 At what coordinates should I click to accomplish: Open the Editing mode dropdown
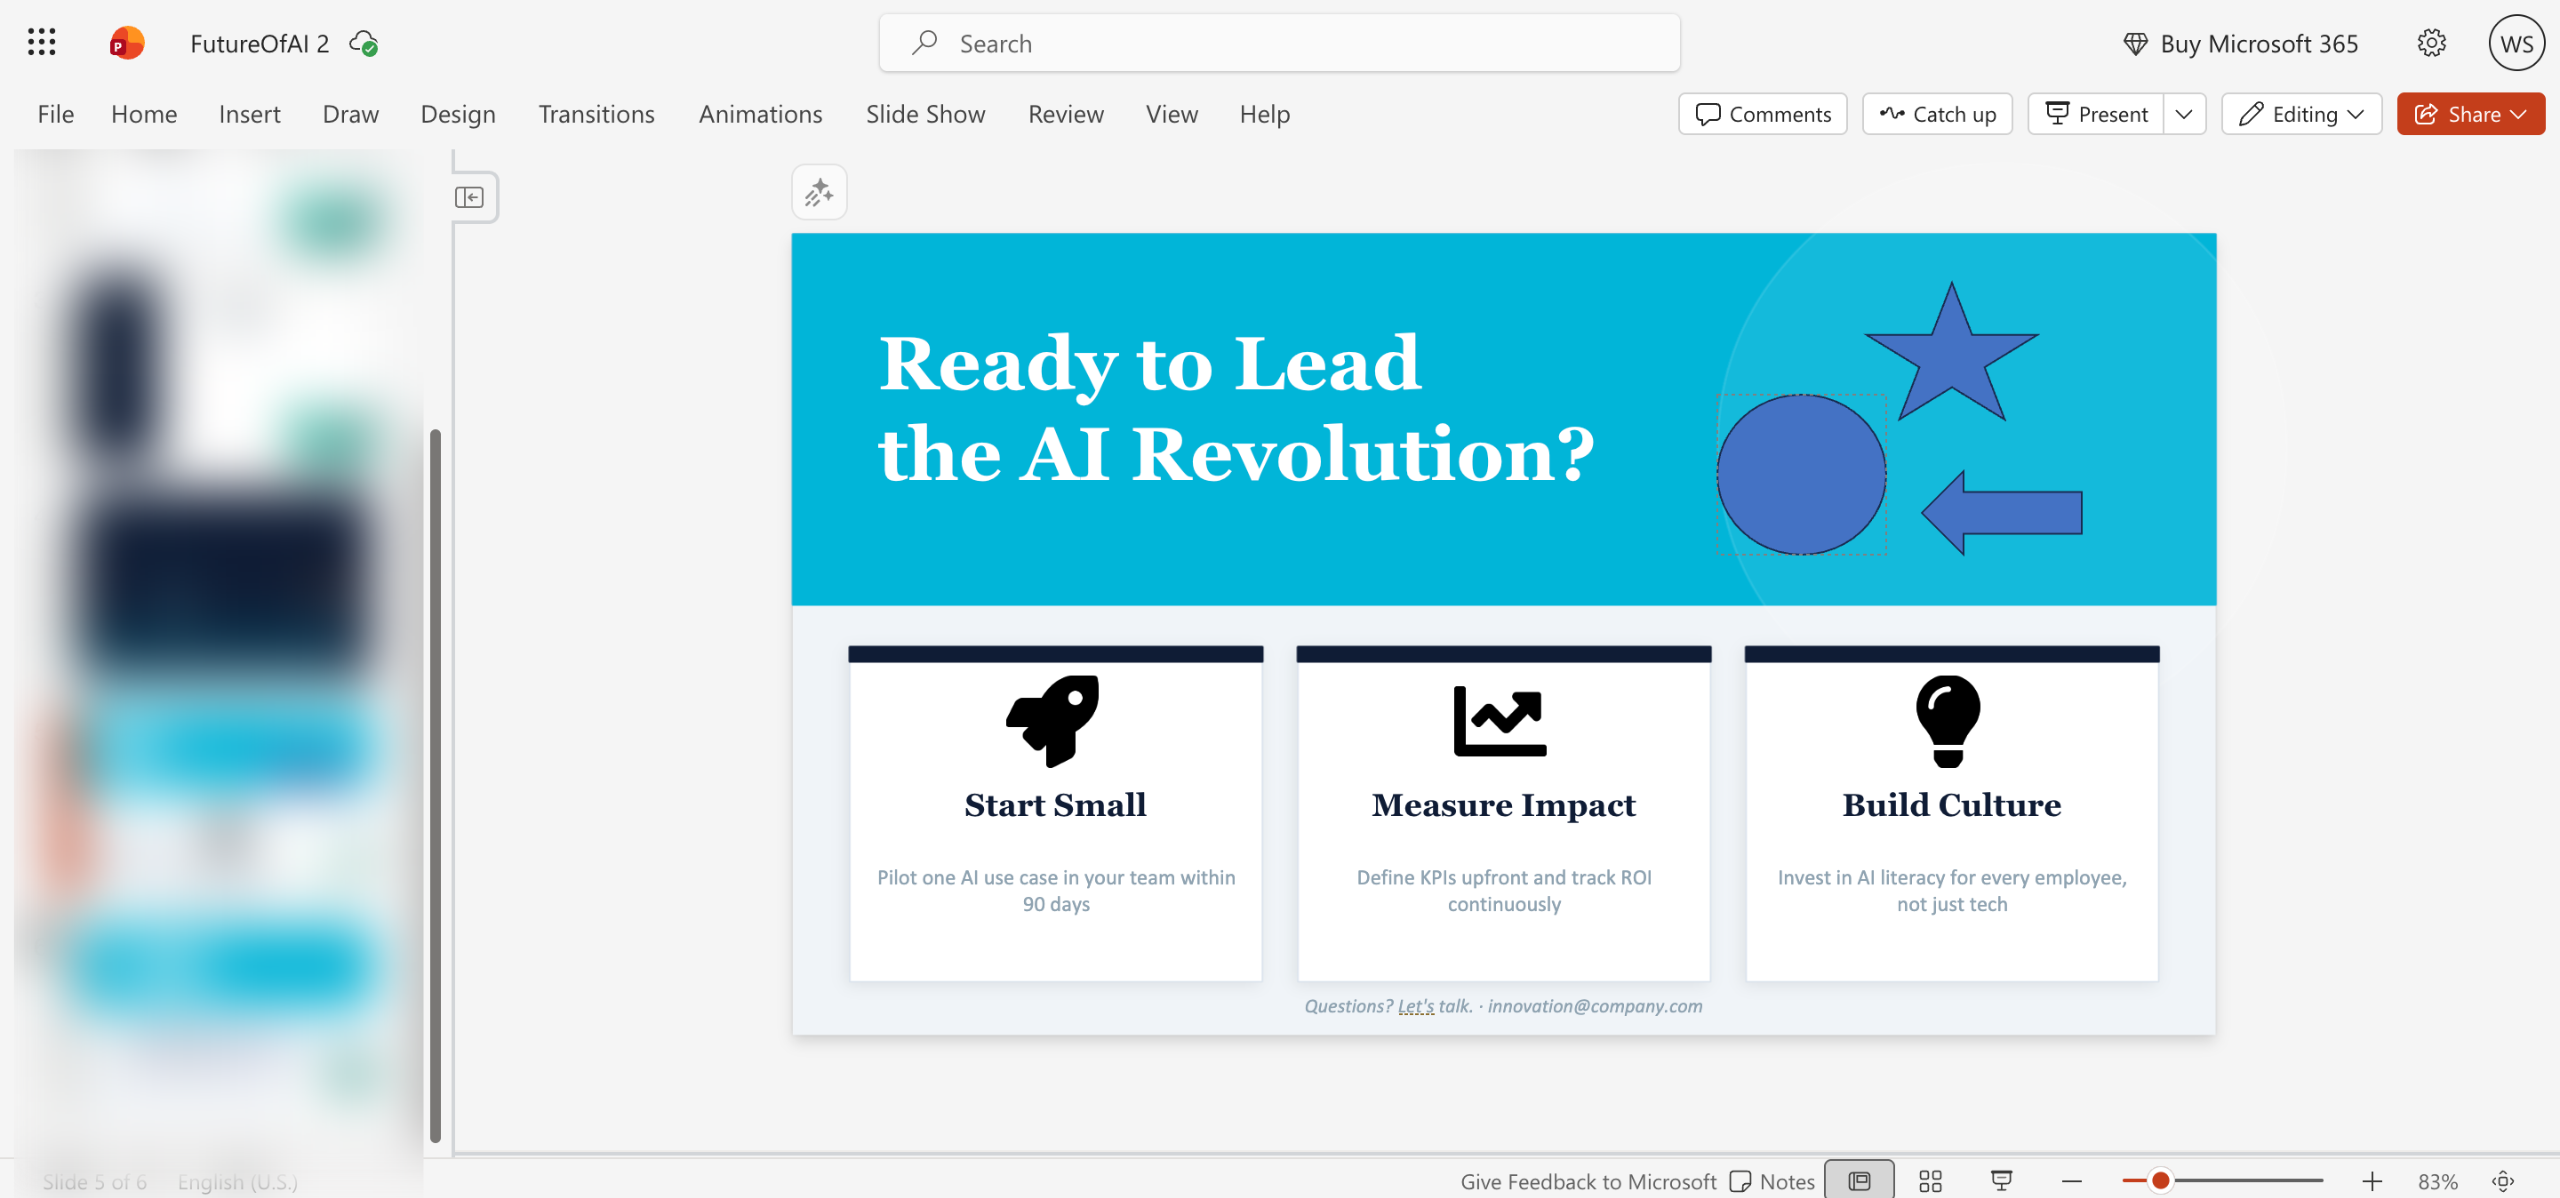point(2301,114)
